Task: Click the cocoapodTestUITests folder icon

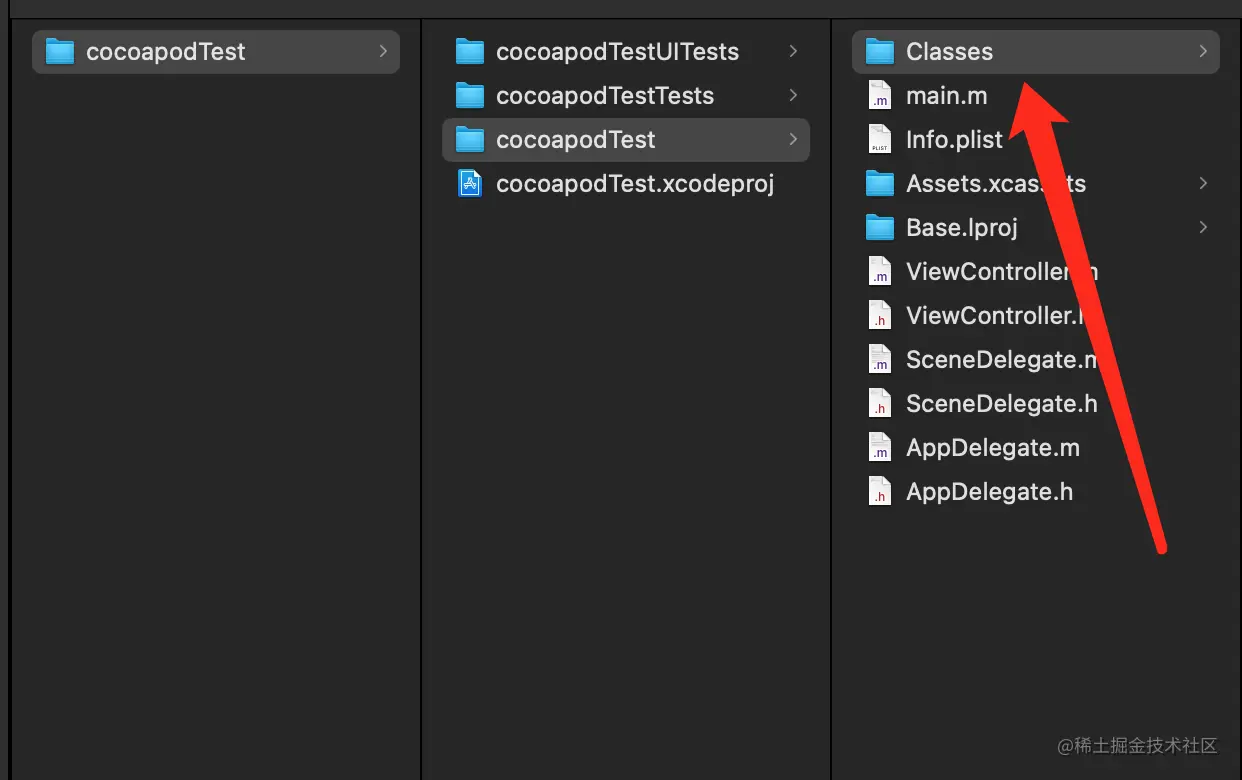Action: (x=469, y=52)
